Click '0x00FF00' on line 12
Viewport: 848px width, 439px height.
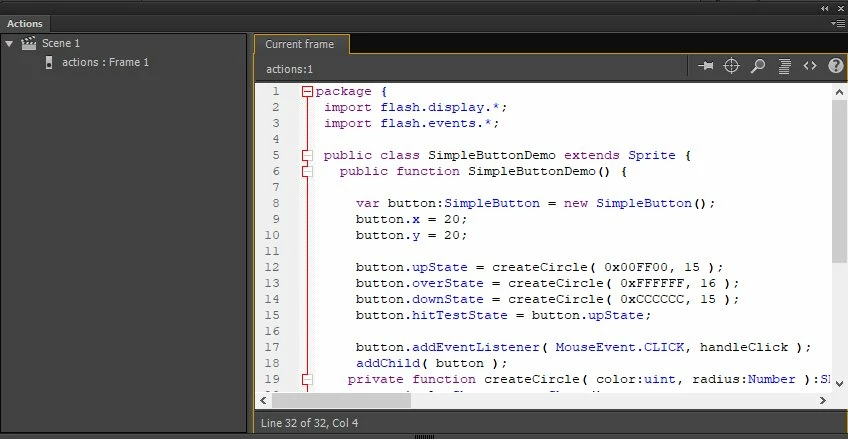tap(636, 268)
